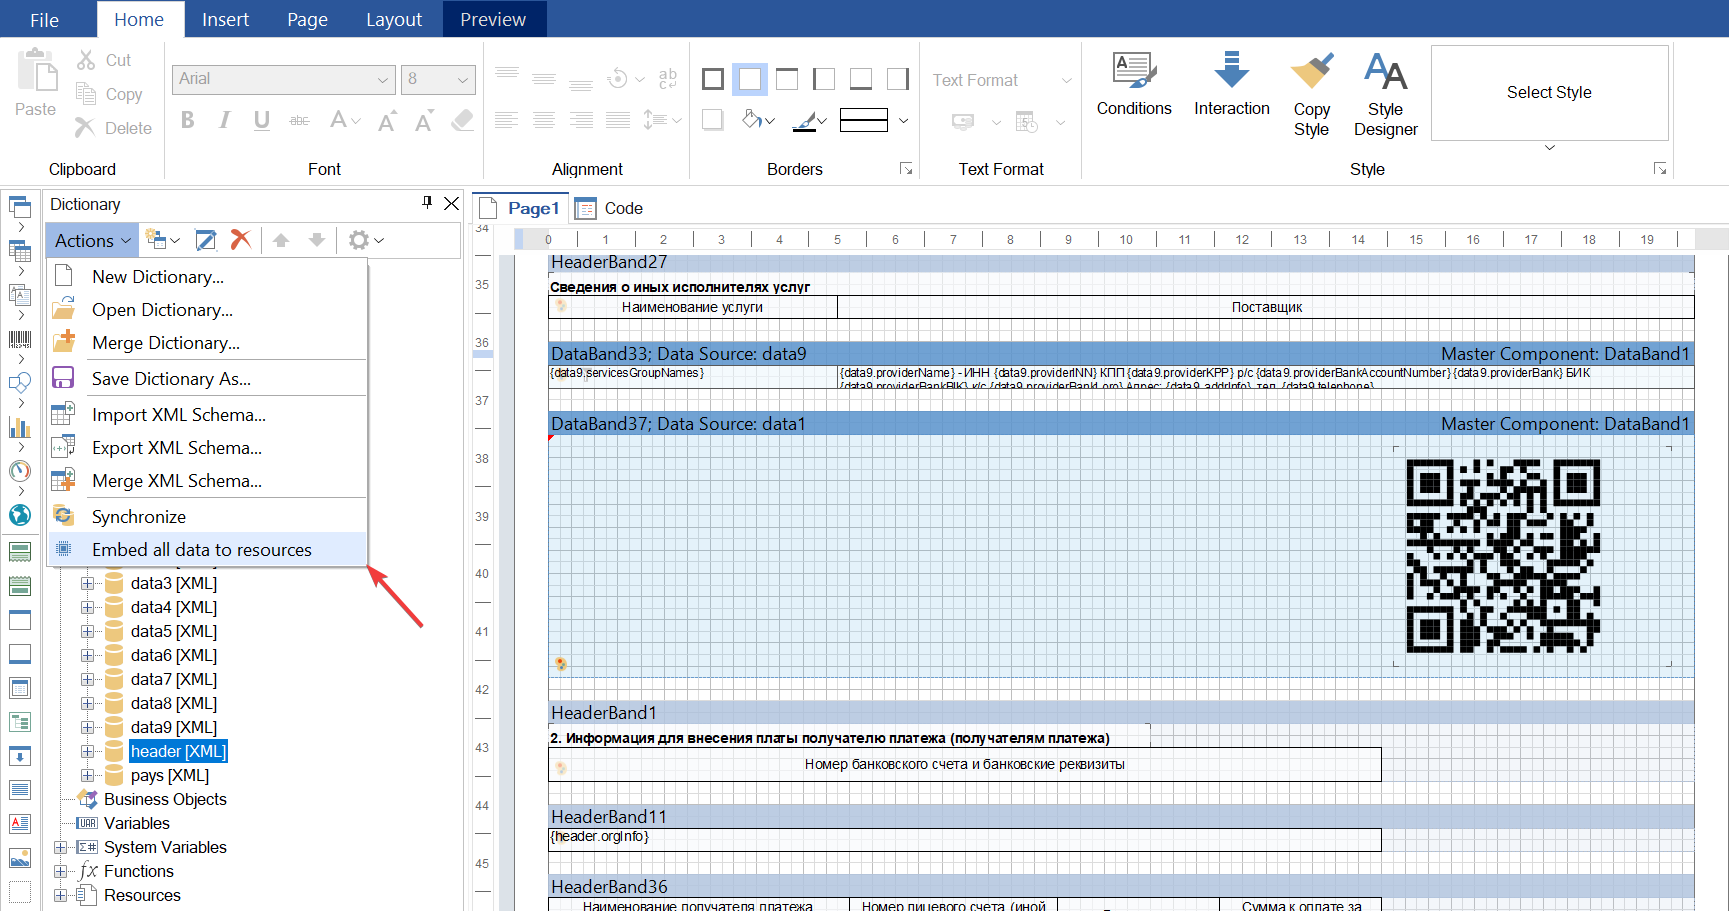Choose Synchronize from Actions menu

[208, 516]
